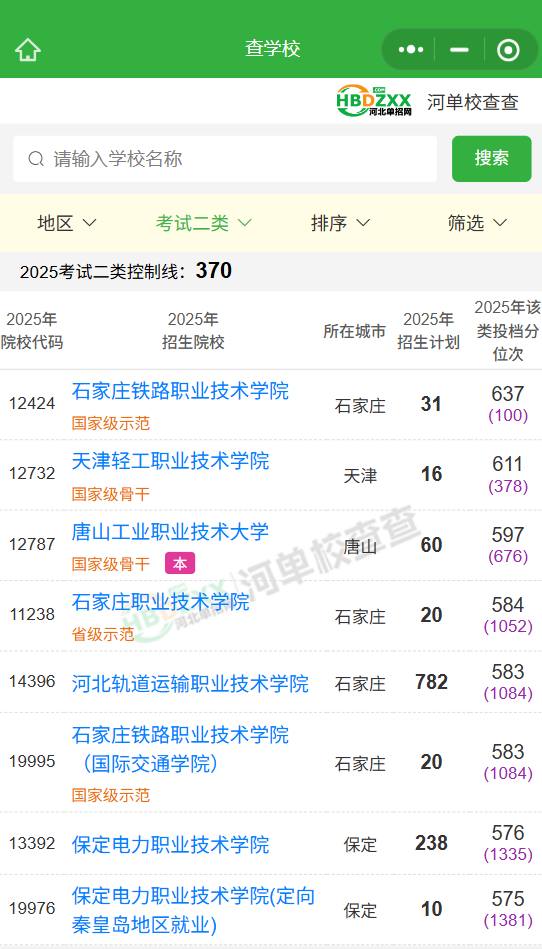This screenshot has height=949, width=542.
Task: Click the 2025年院校代码 column header
Action: pyautogui.click(x=31, y=331)
